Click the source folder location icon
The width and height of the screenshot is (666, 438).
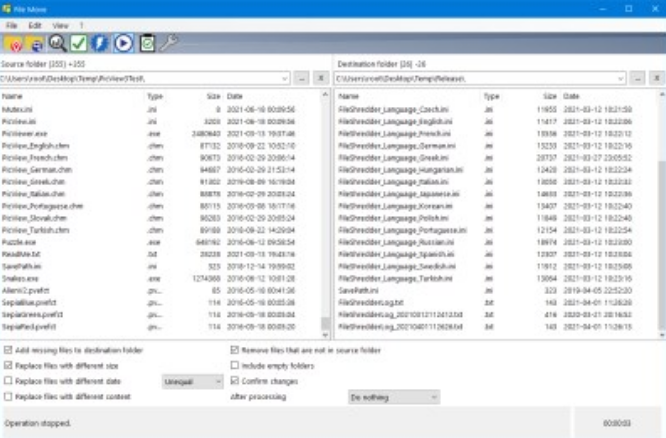(x=15, y=43)
